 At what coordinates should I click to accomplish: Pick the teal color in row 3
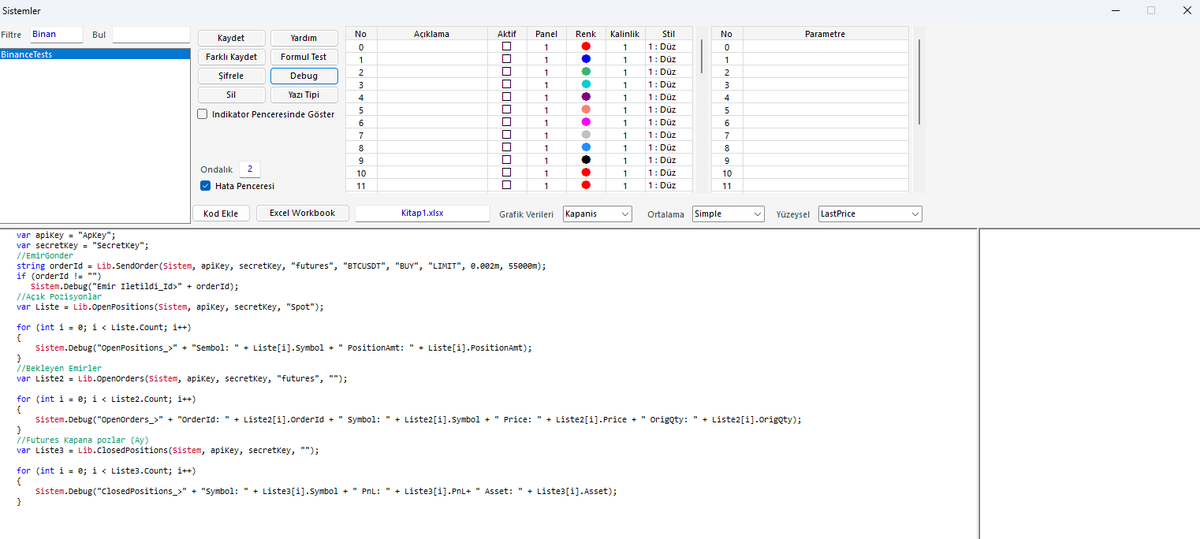pos(586,85)
